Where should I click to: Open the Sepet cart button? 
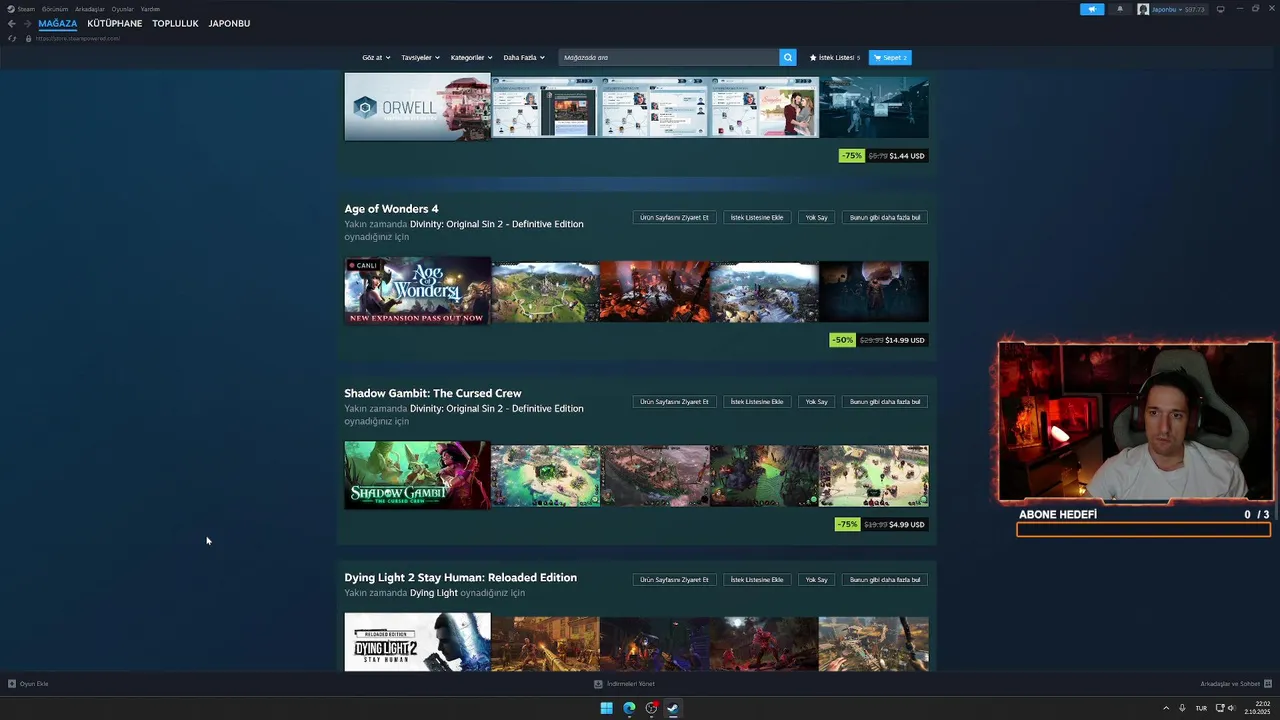tap(890, 58)
